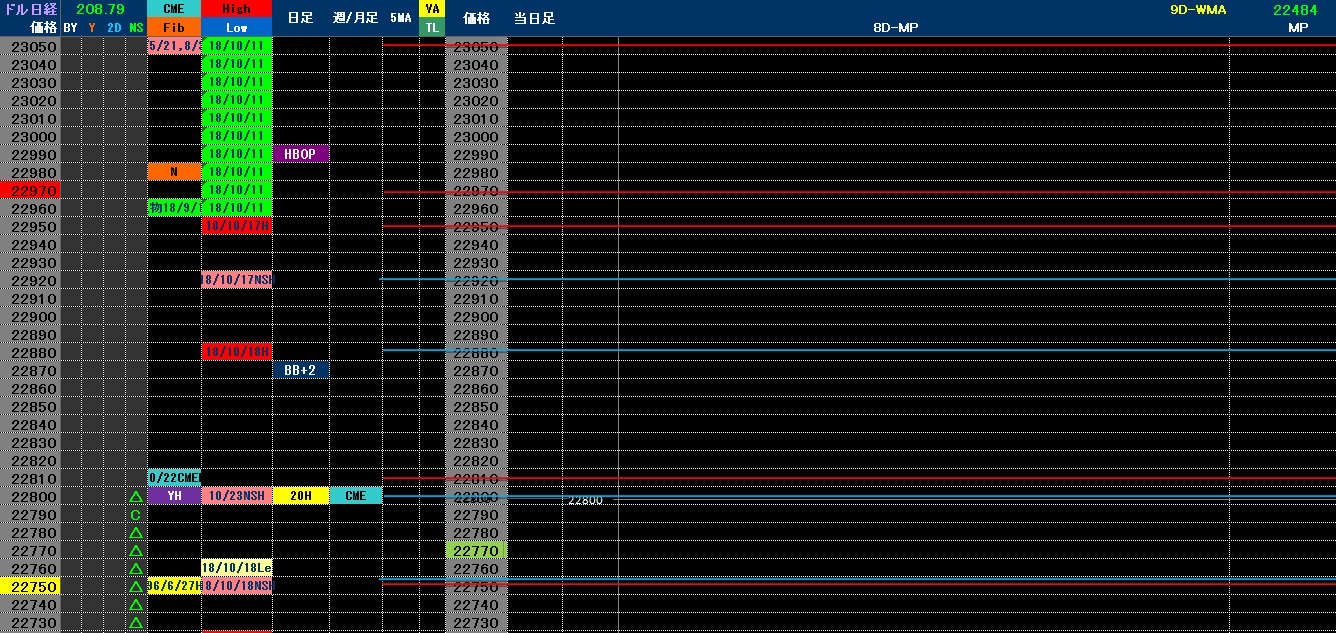
Task: Select the pink 18/10/18NSH cell
Action: coord(237,586)
